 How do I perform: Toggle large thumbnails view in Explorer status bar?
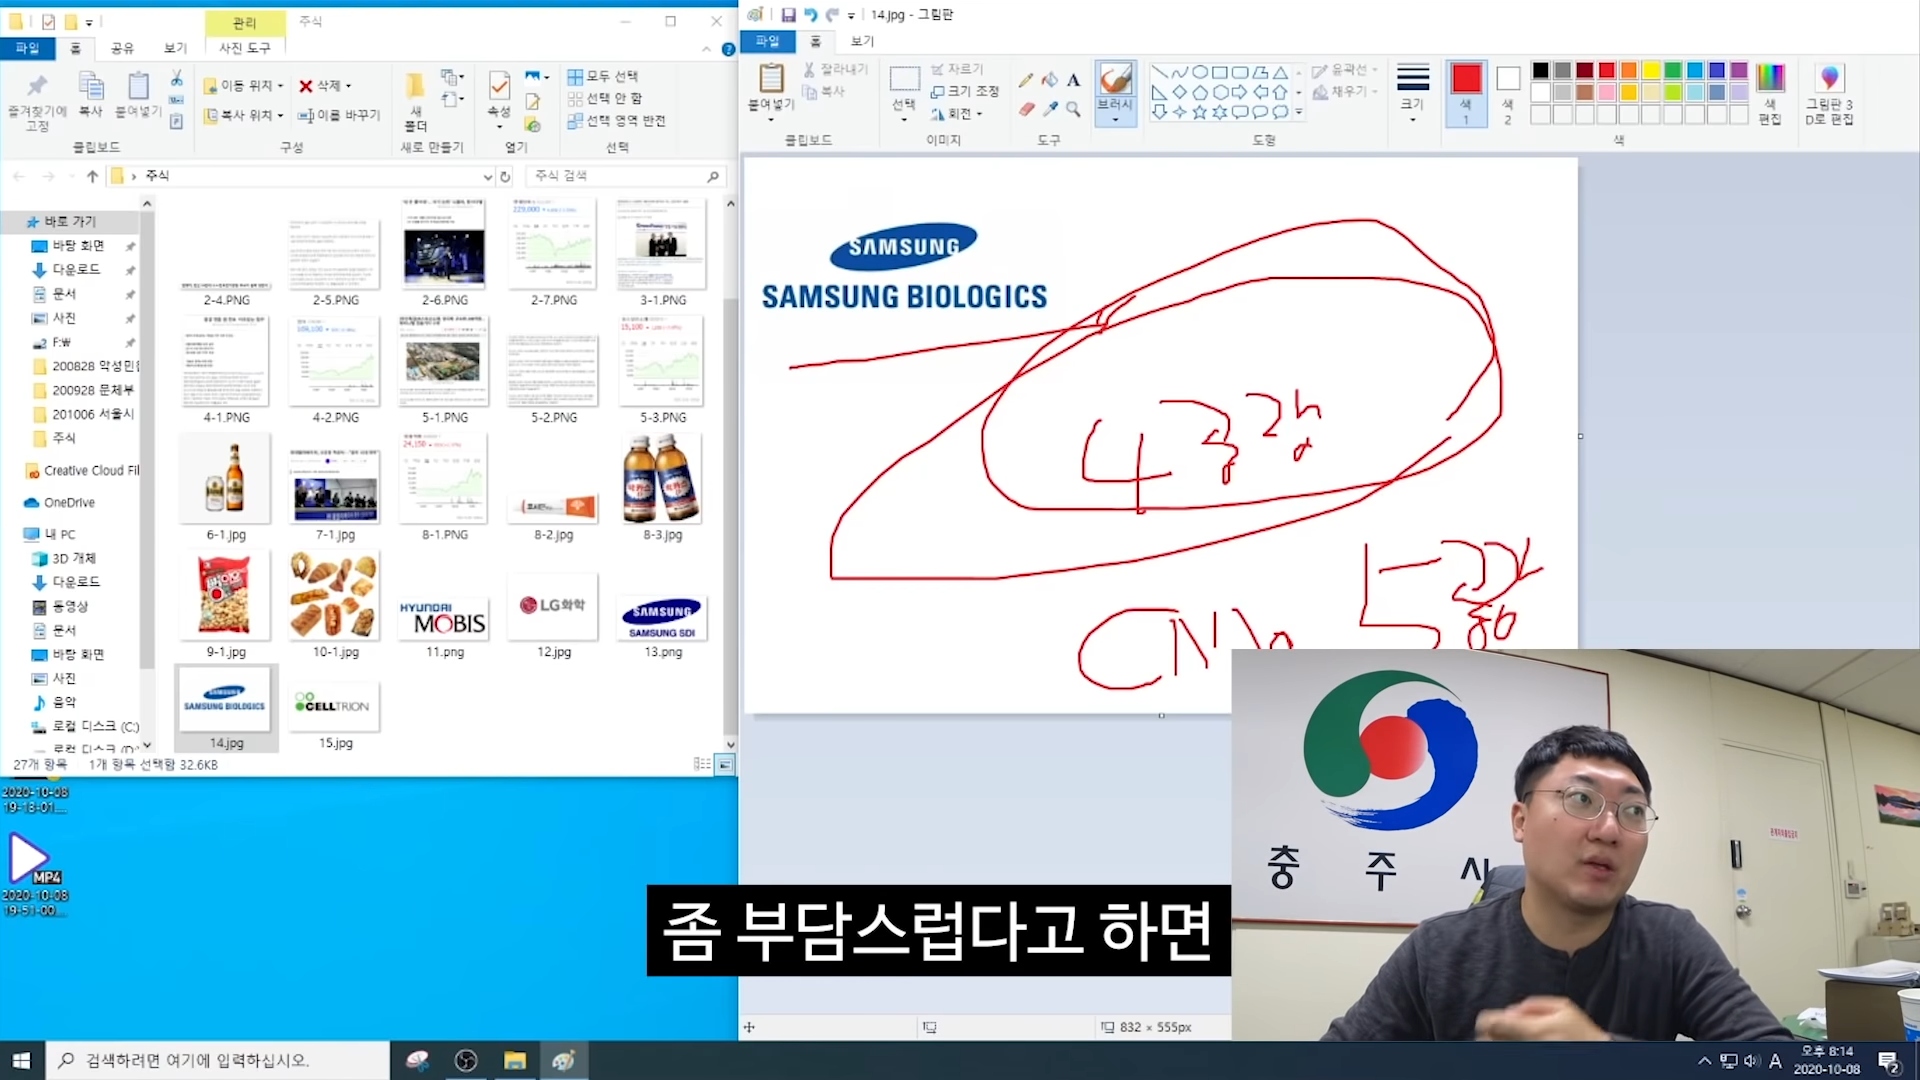725,764
